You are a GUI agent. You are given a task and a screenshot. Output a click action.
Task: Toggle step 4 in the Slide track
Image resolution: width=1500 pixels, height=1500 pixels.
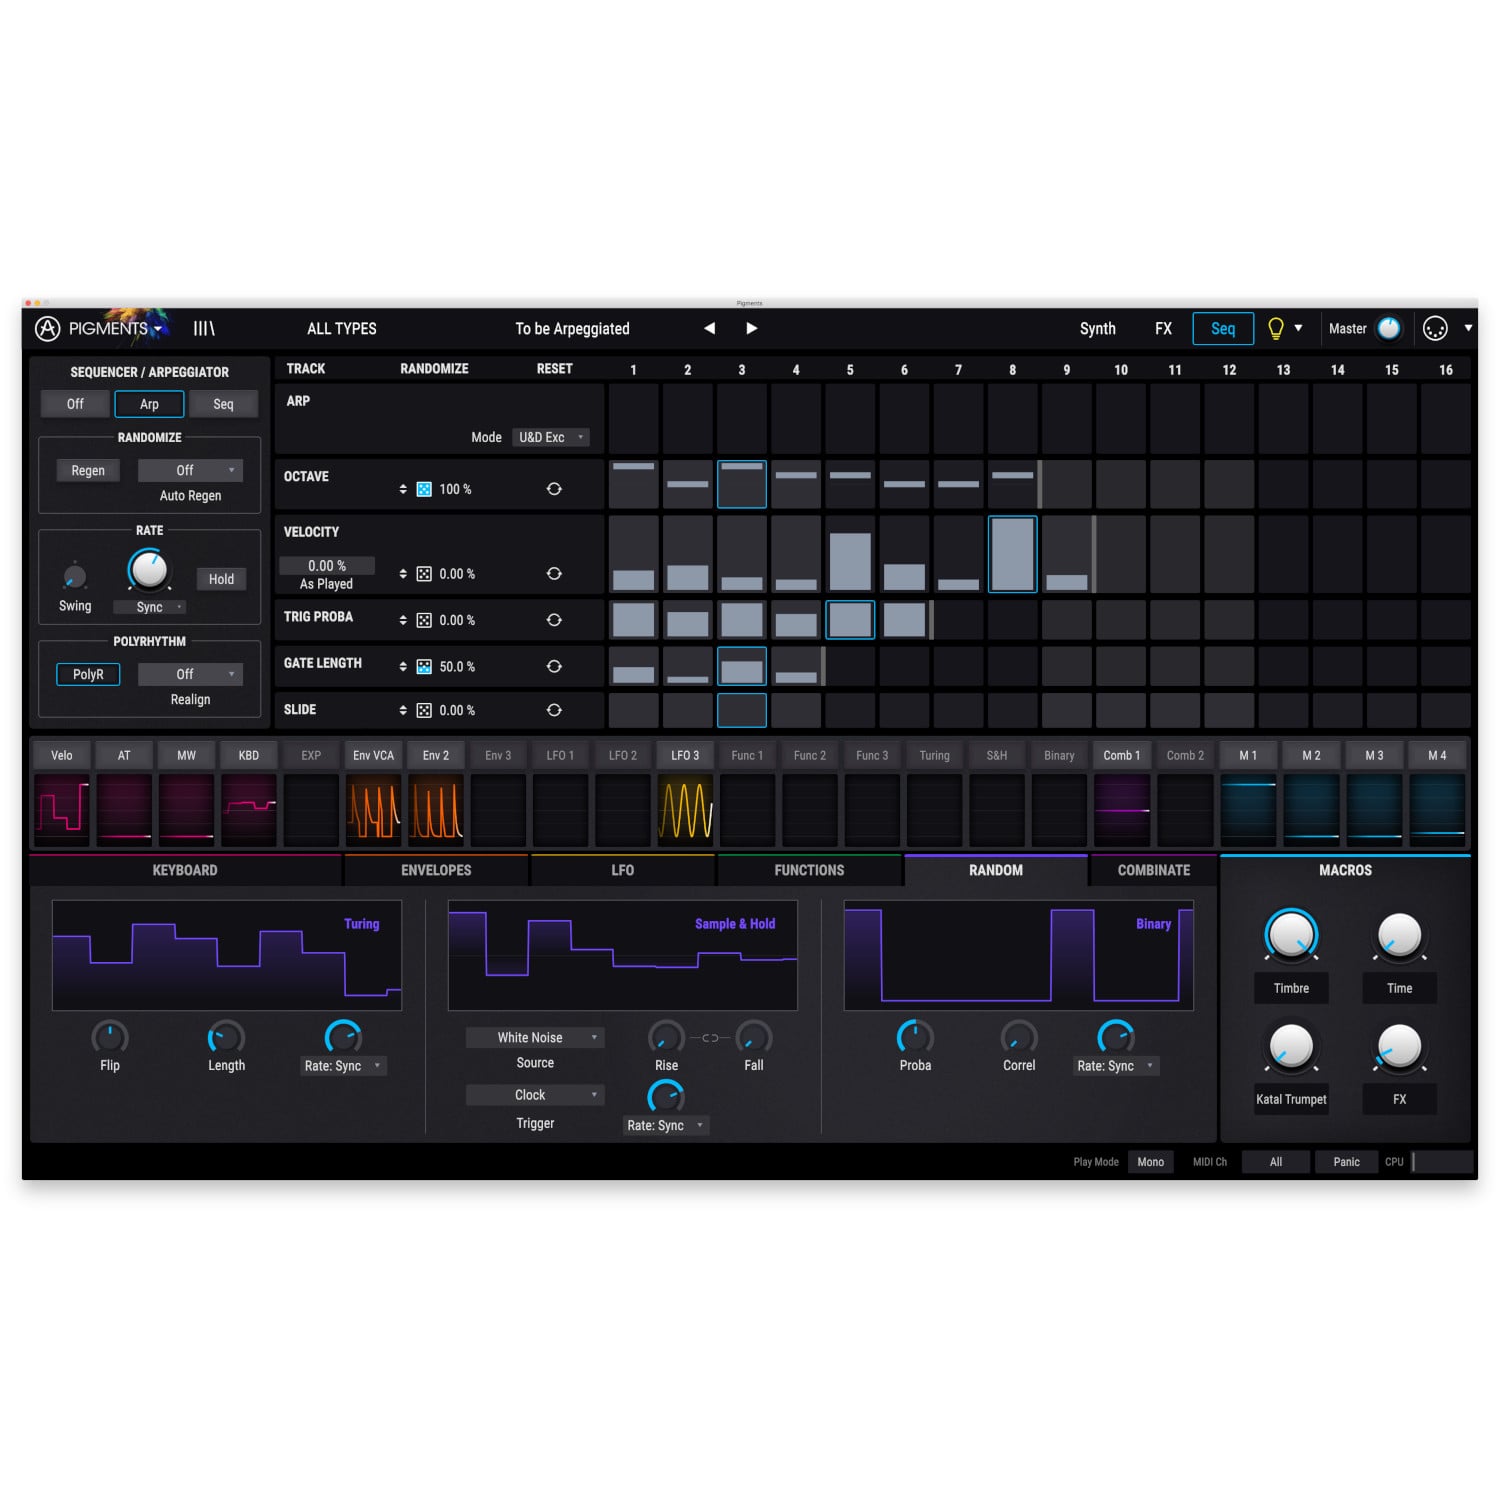(796, 710)
